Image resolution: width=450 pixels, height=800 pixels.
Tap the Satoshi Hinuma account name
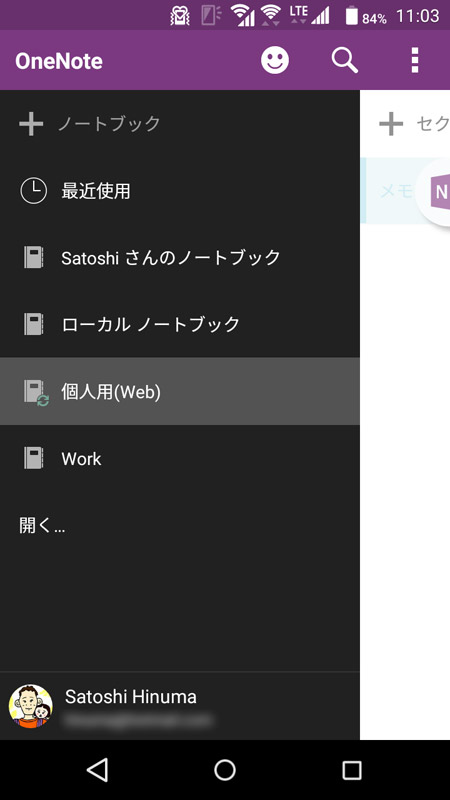[131, 696]
